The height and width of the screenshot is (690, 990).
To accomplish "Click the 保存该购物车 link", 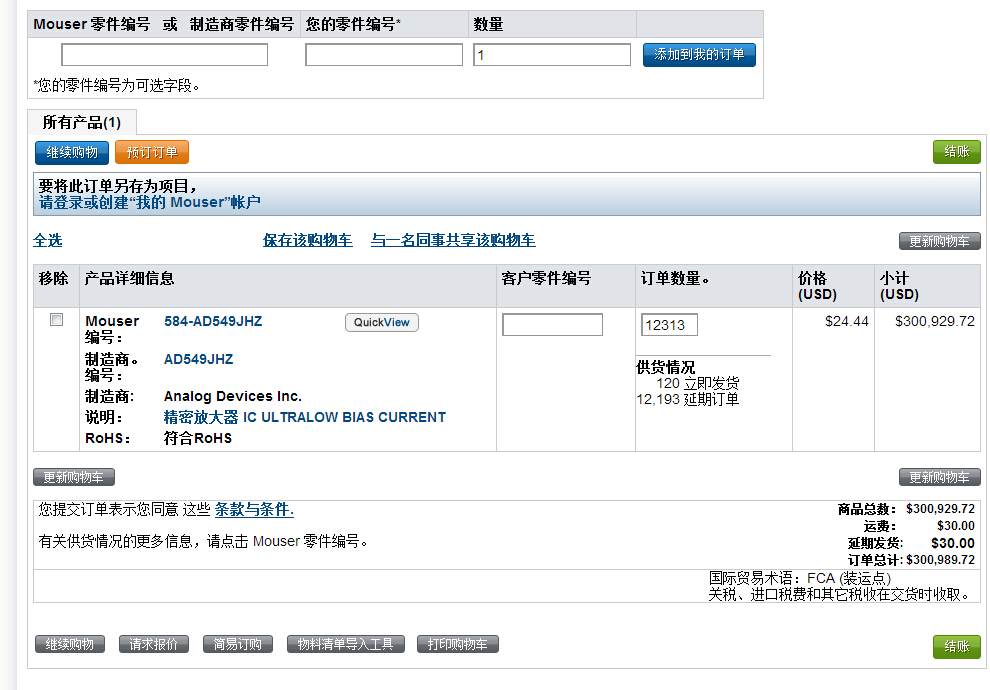I will tap(307, 241).
